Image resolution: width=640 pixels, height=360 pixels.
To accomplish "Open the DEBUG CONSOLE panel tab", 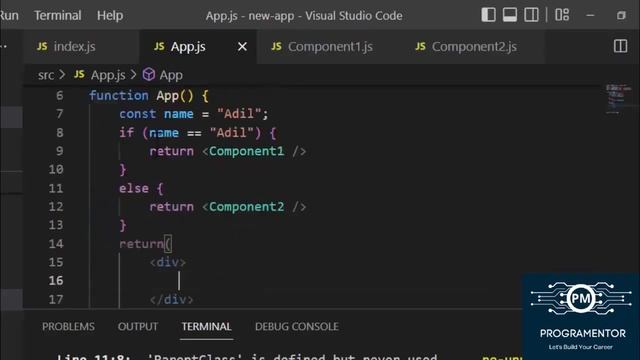I will point(297,327).
